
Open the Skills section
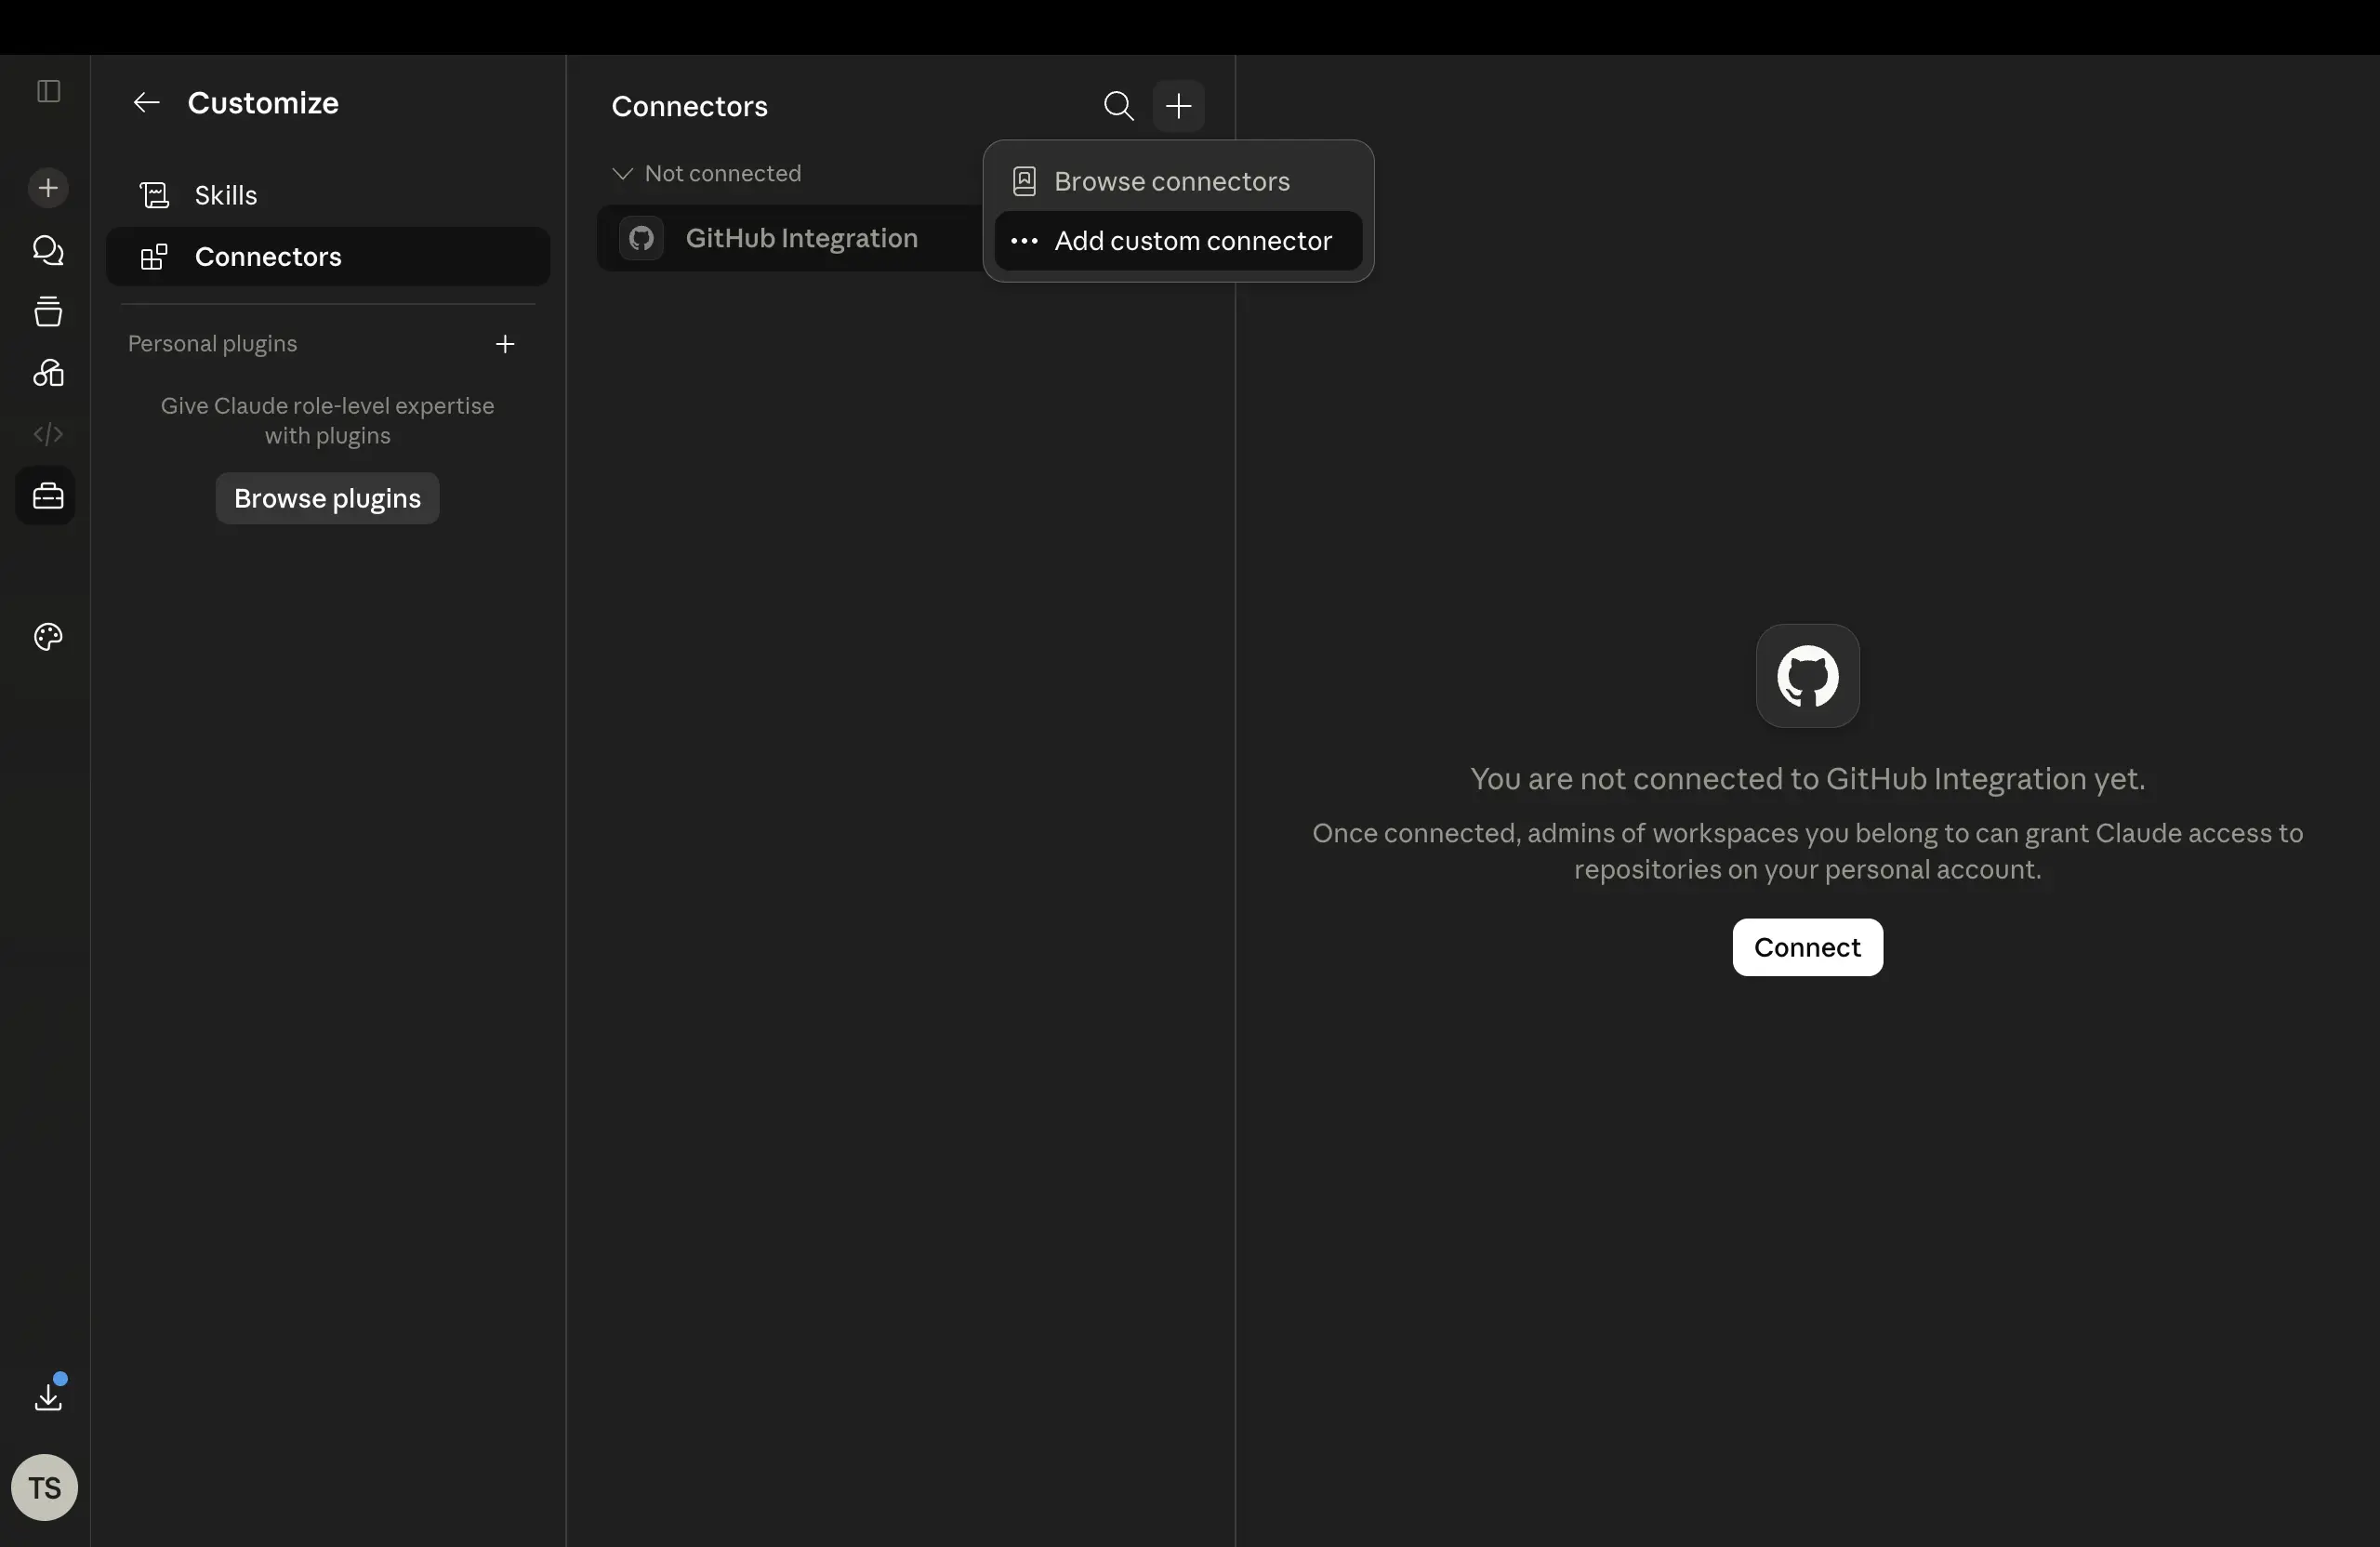(328, 195)
